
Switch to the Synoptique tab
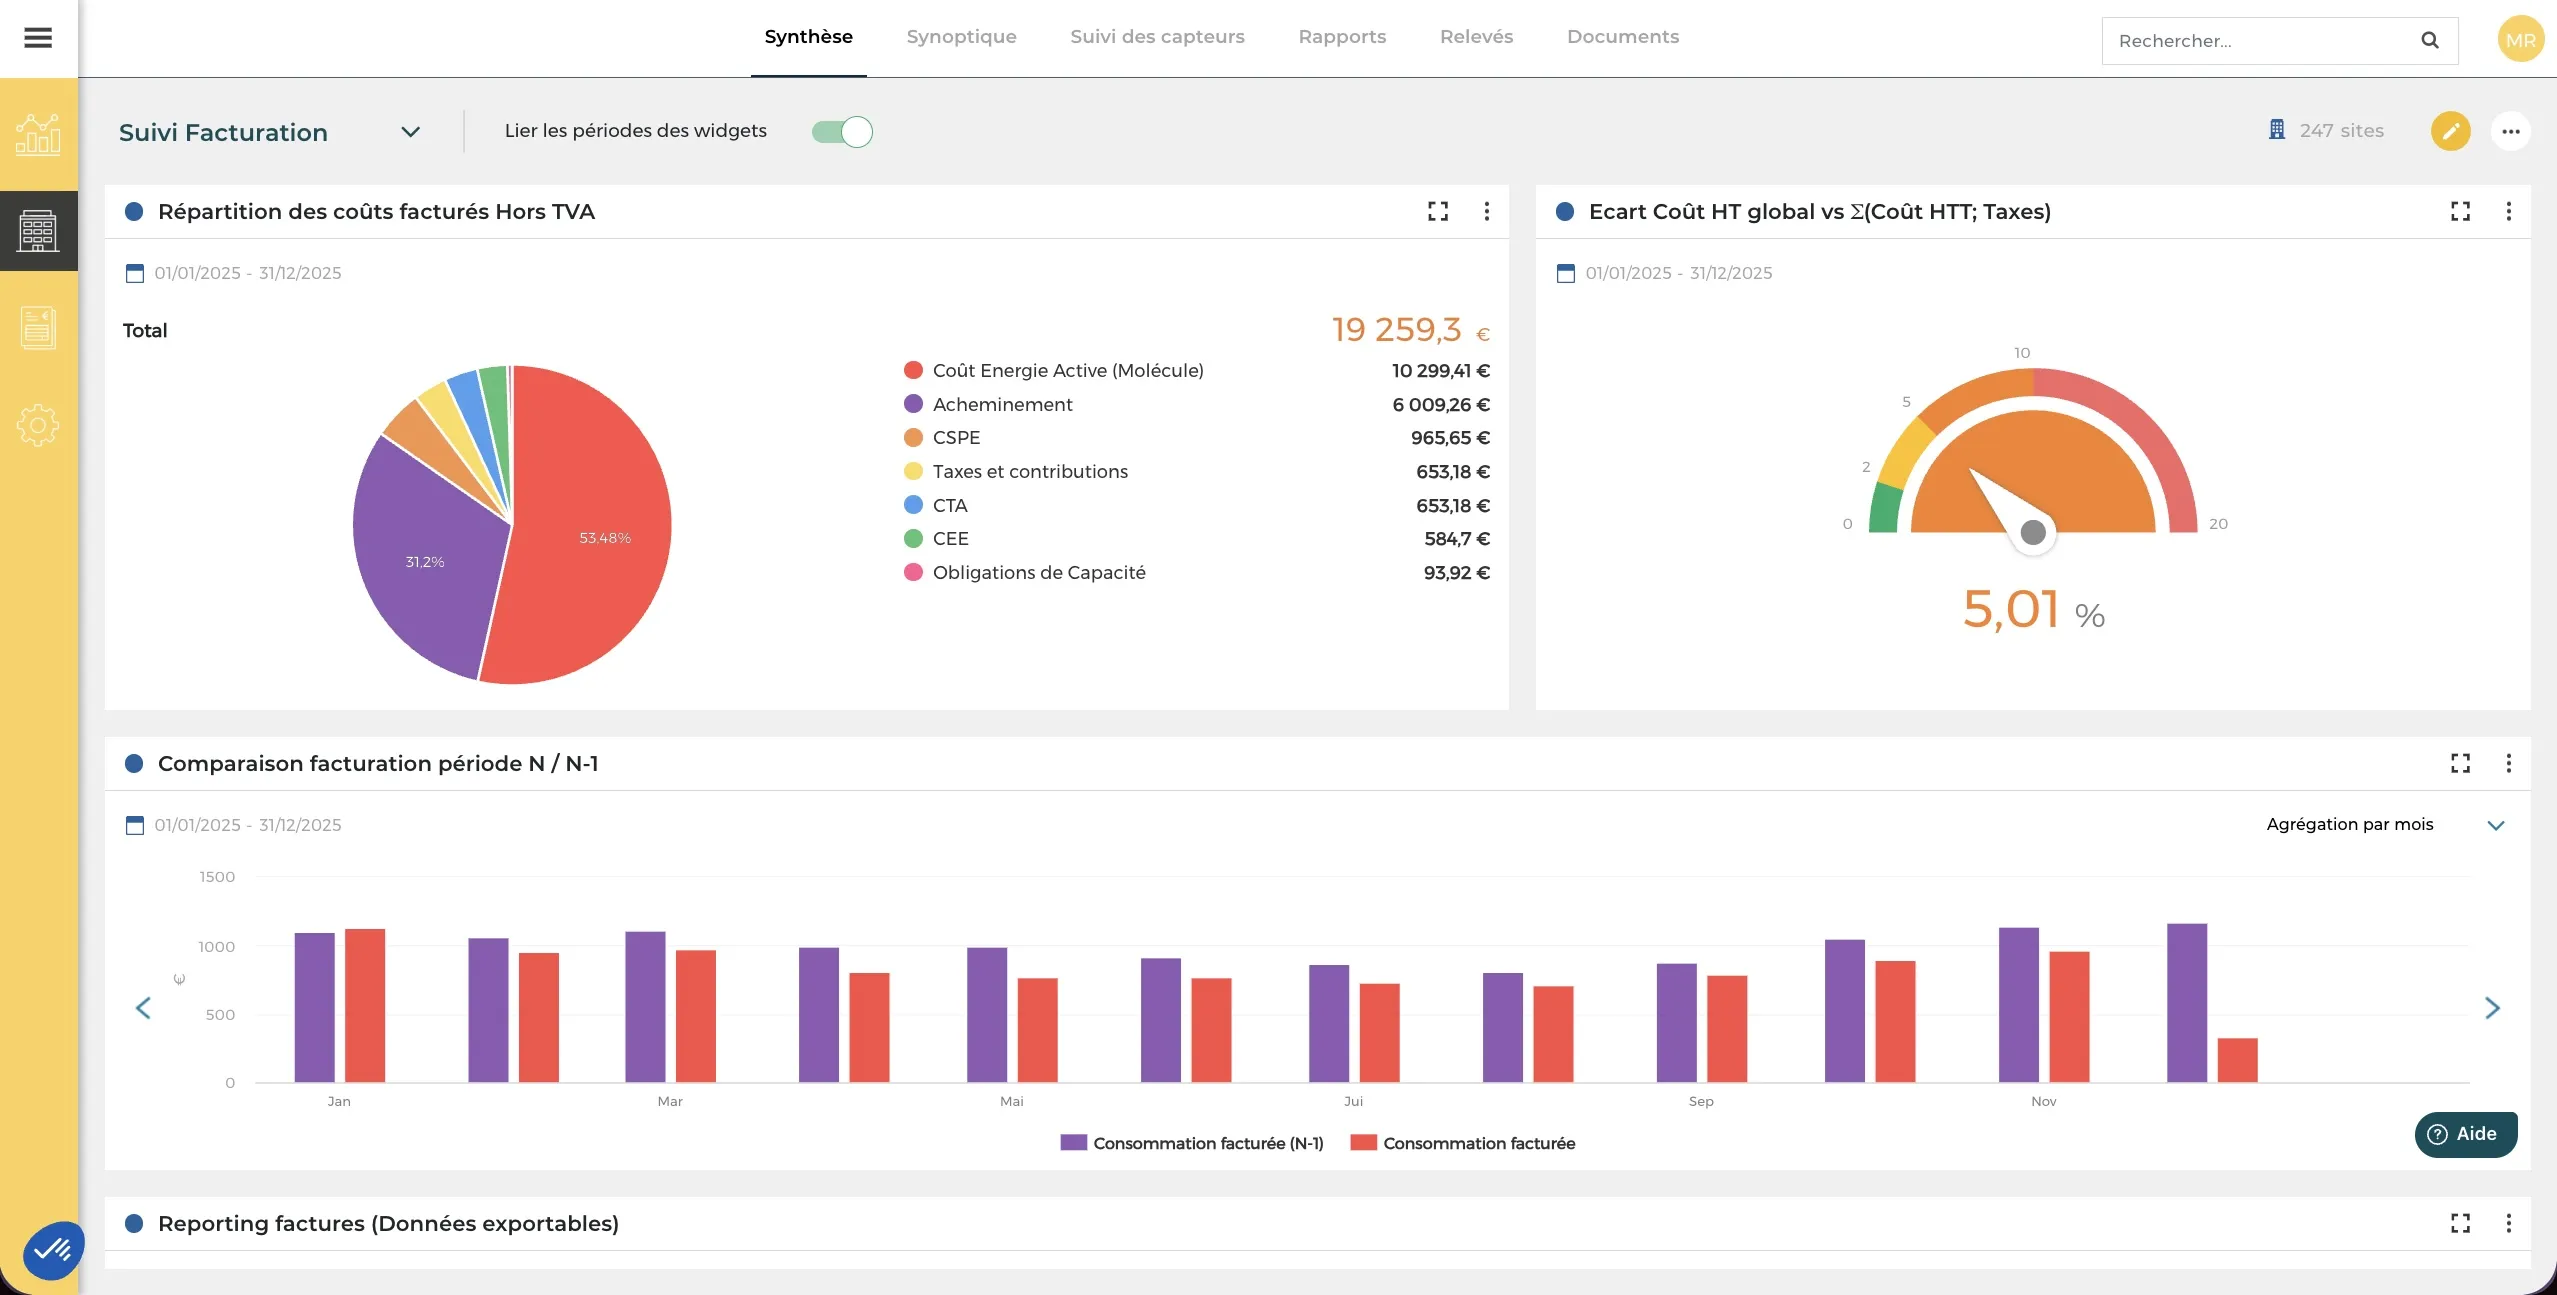[960, 37]
